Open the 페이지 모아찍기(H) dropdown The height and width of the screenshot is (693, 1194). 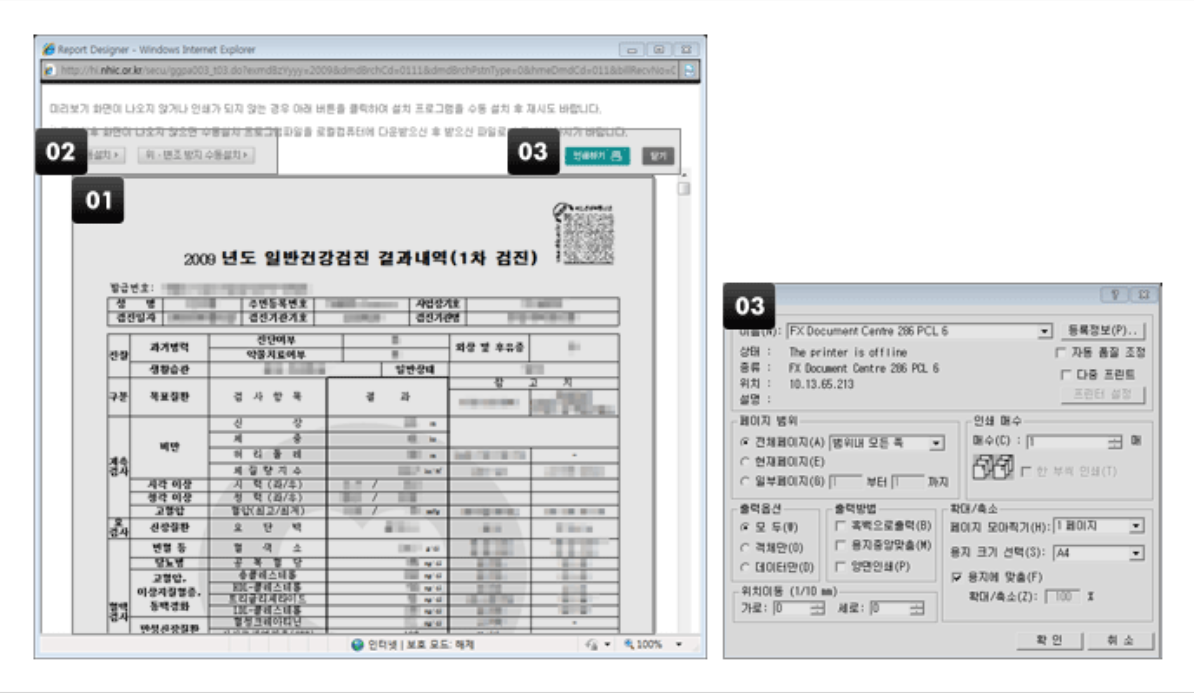(x=1136, y=526)
